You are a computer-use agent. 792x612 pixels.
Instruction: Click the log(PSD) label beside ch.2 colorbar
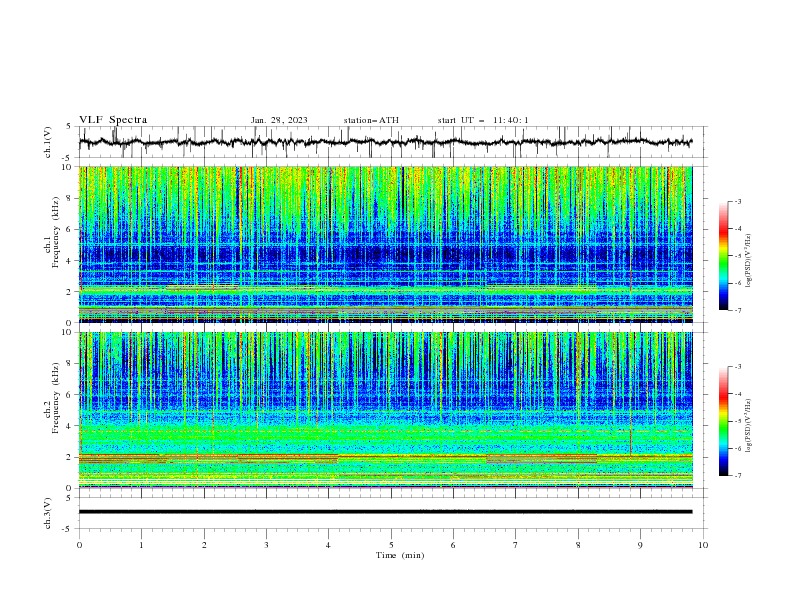[749, 426]
